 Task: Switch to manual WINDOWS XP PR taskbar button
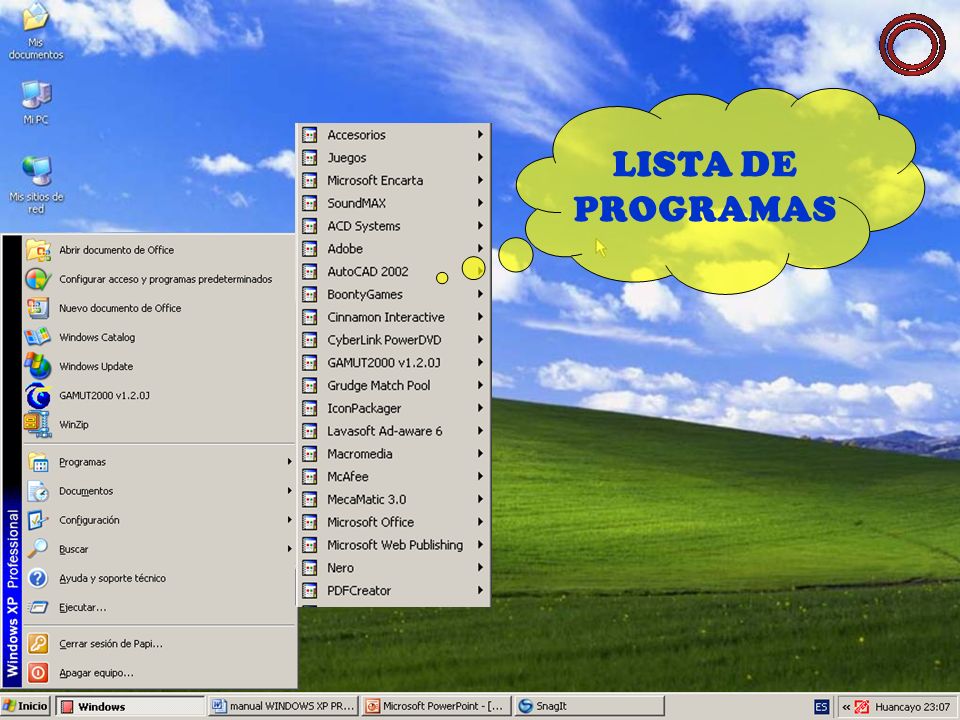(x=283, y=707)
